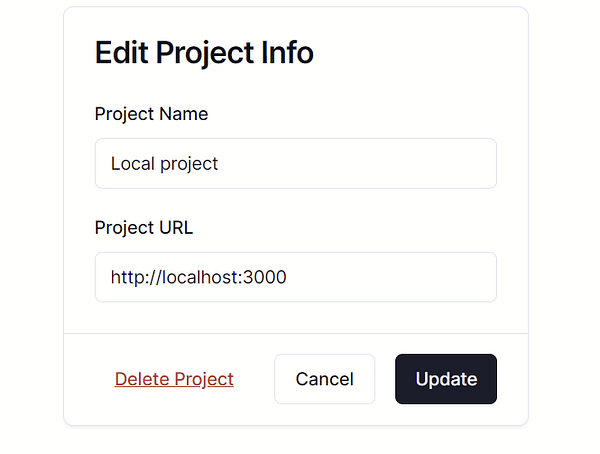
Task: Click the underlined Delete Project text
Action: coord(174,379)
